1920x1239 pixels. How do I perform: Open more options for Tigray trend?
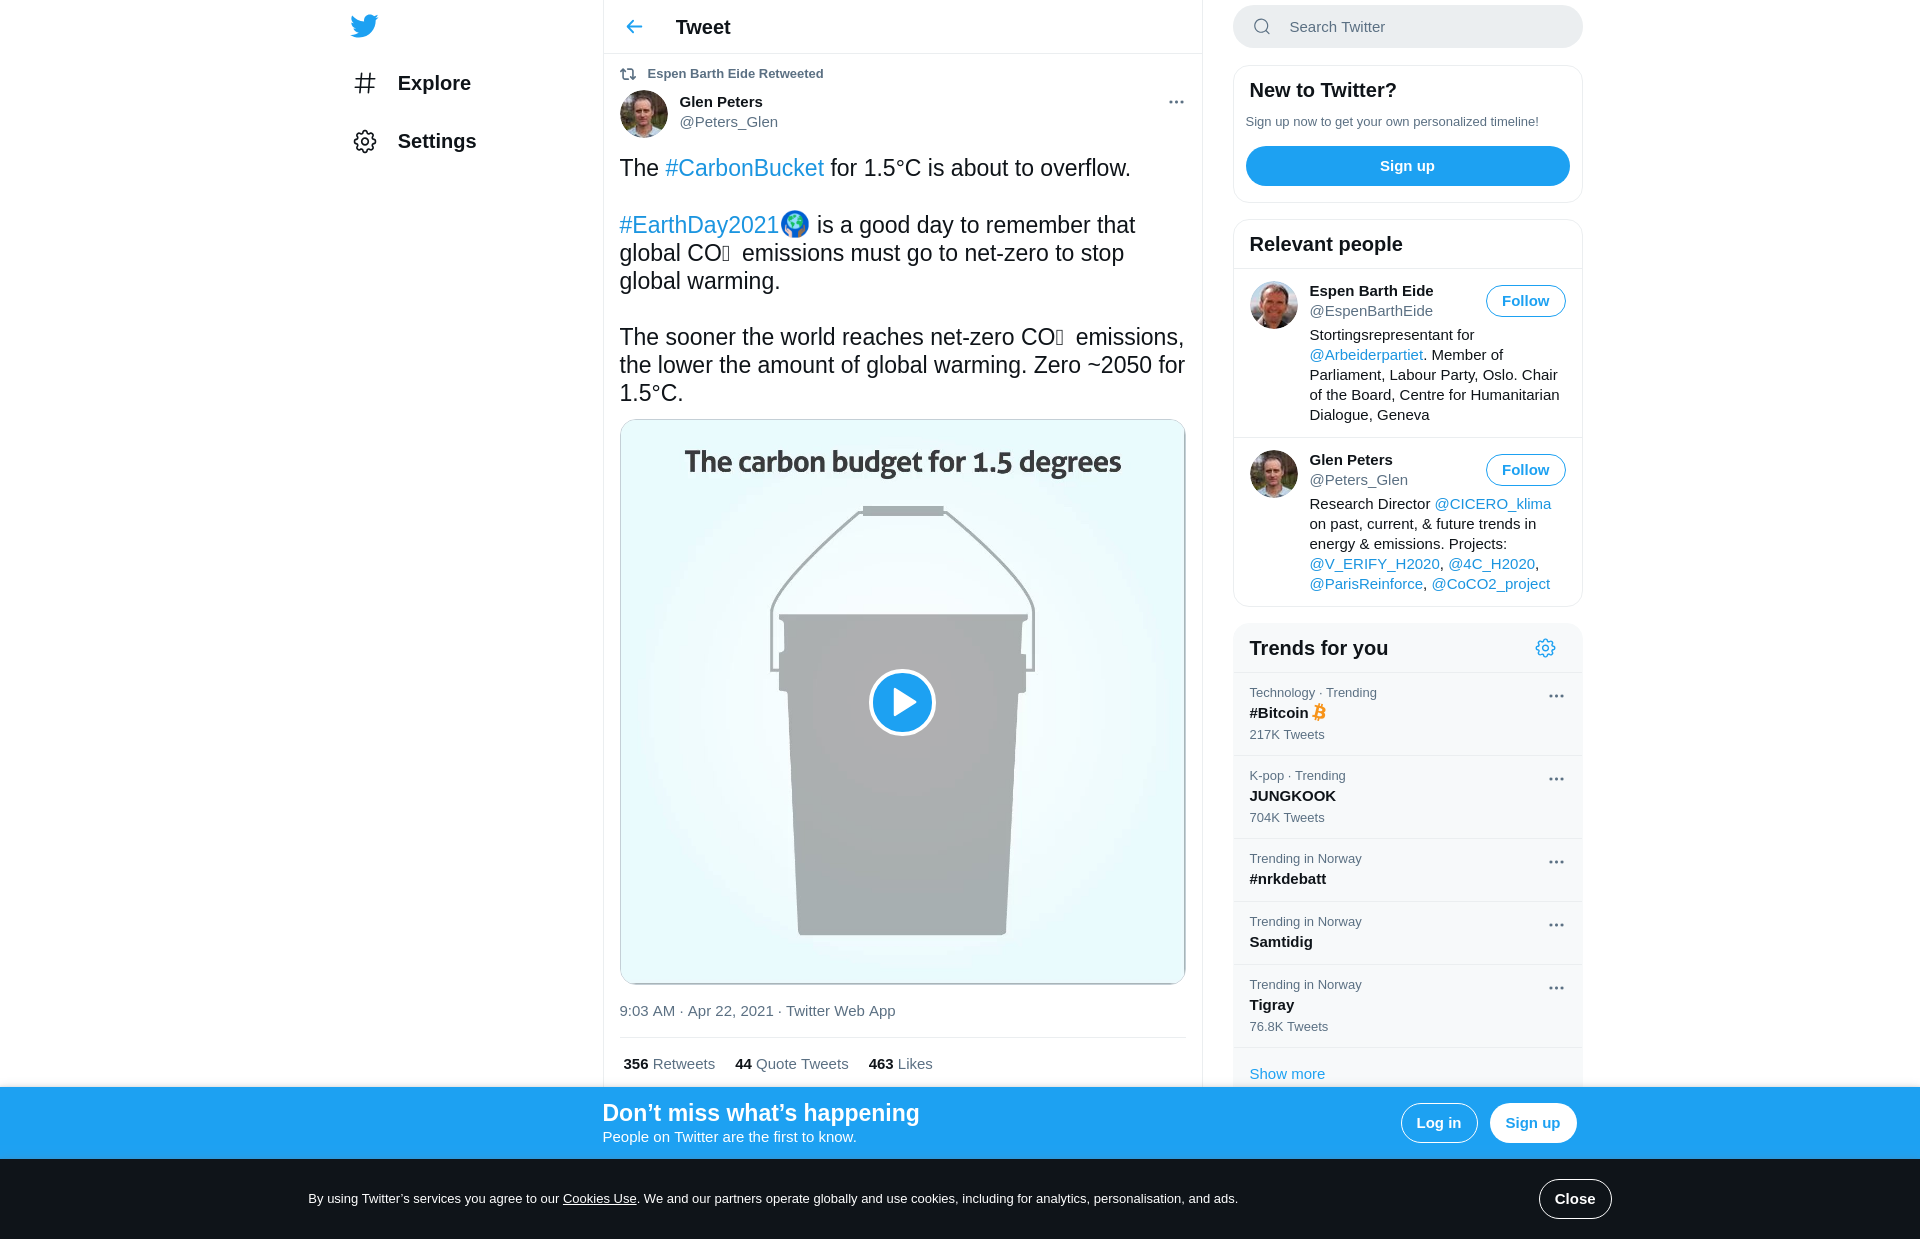coord(1556,988)
